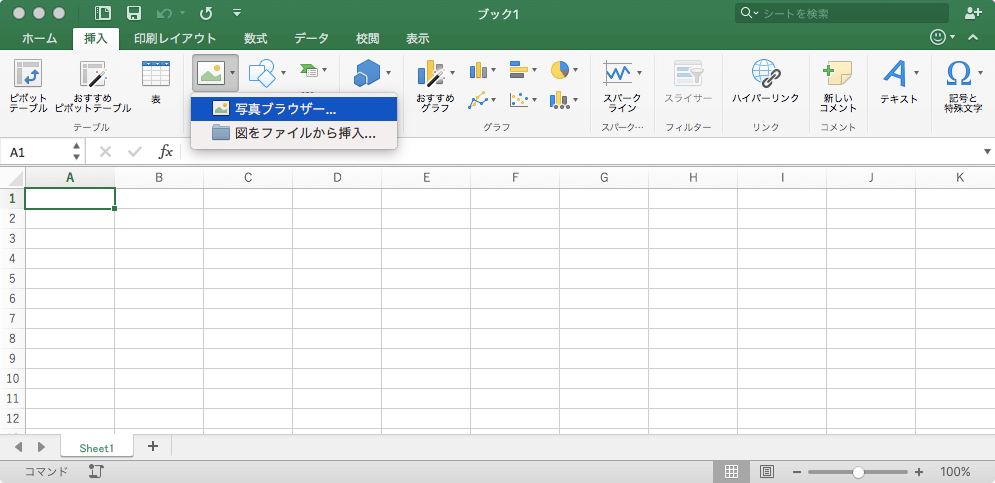995x483 pixels.
Task: Click the Share person-plus icon
Action: tap(973, 13)
